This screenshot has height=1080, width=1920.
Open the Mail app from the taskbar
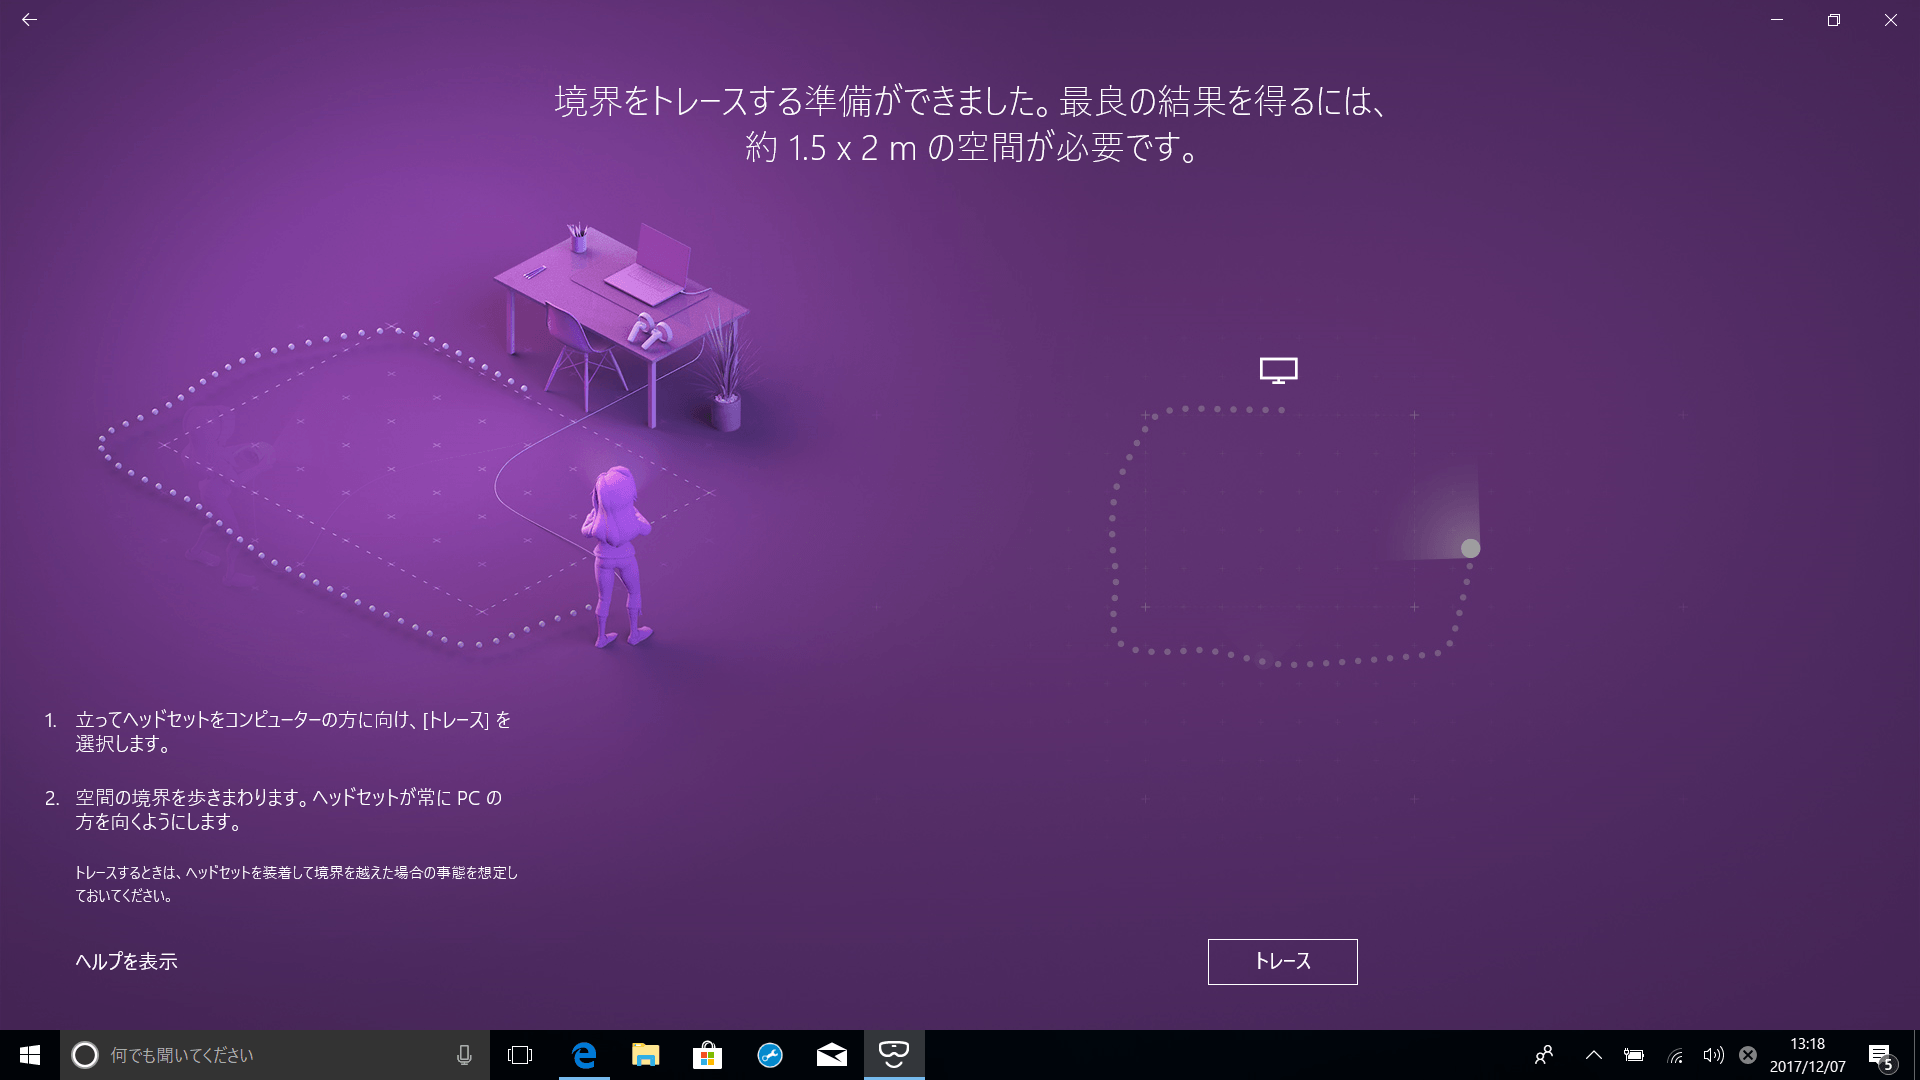click(x=832, y=1055)
